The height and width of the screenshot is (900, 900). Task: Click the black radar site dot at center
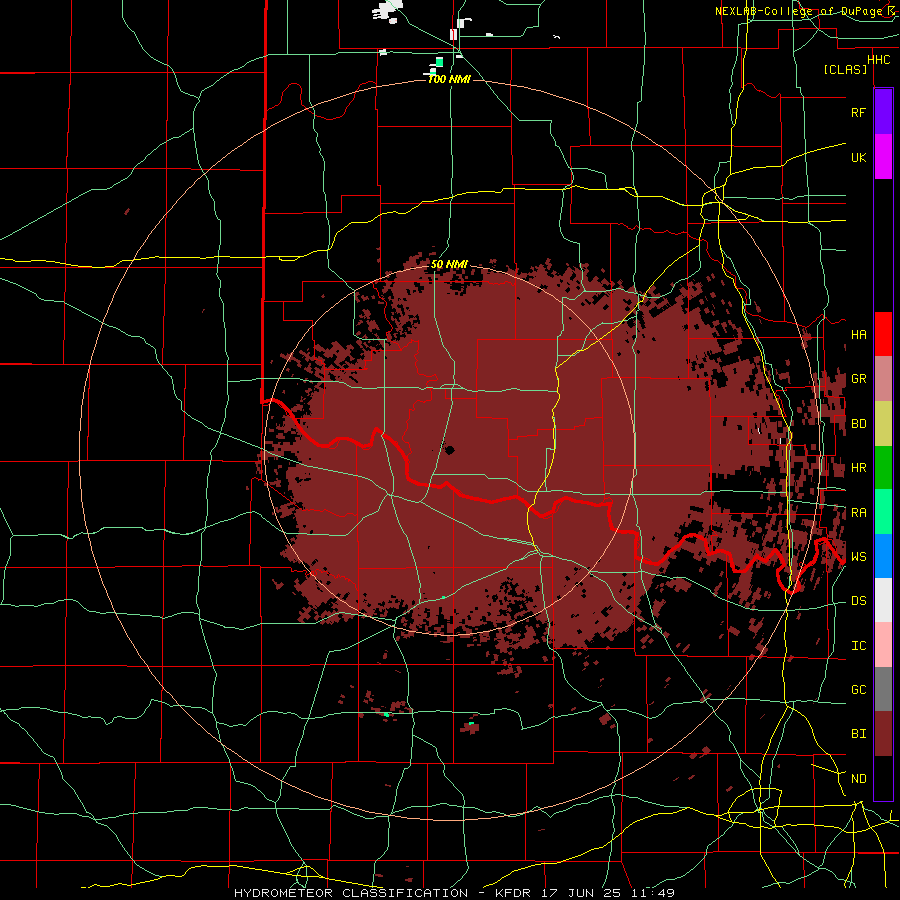pyautogui.click(x=449, y=450)
